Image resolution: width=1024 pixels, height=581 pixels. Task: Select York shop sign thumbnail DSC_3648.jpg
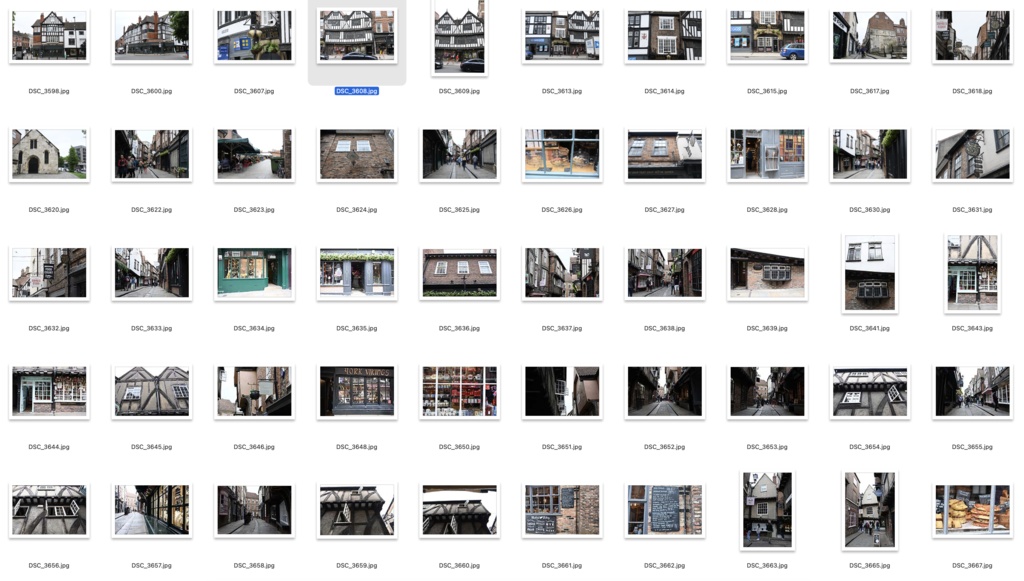(357, 392)
